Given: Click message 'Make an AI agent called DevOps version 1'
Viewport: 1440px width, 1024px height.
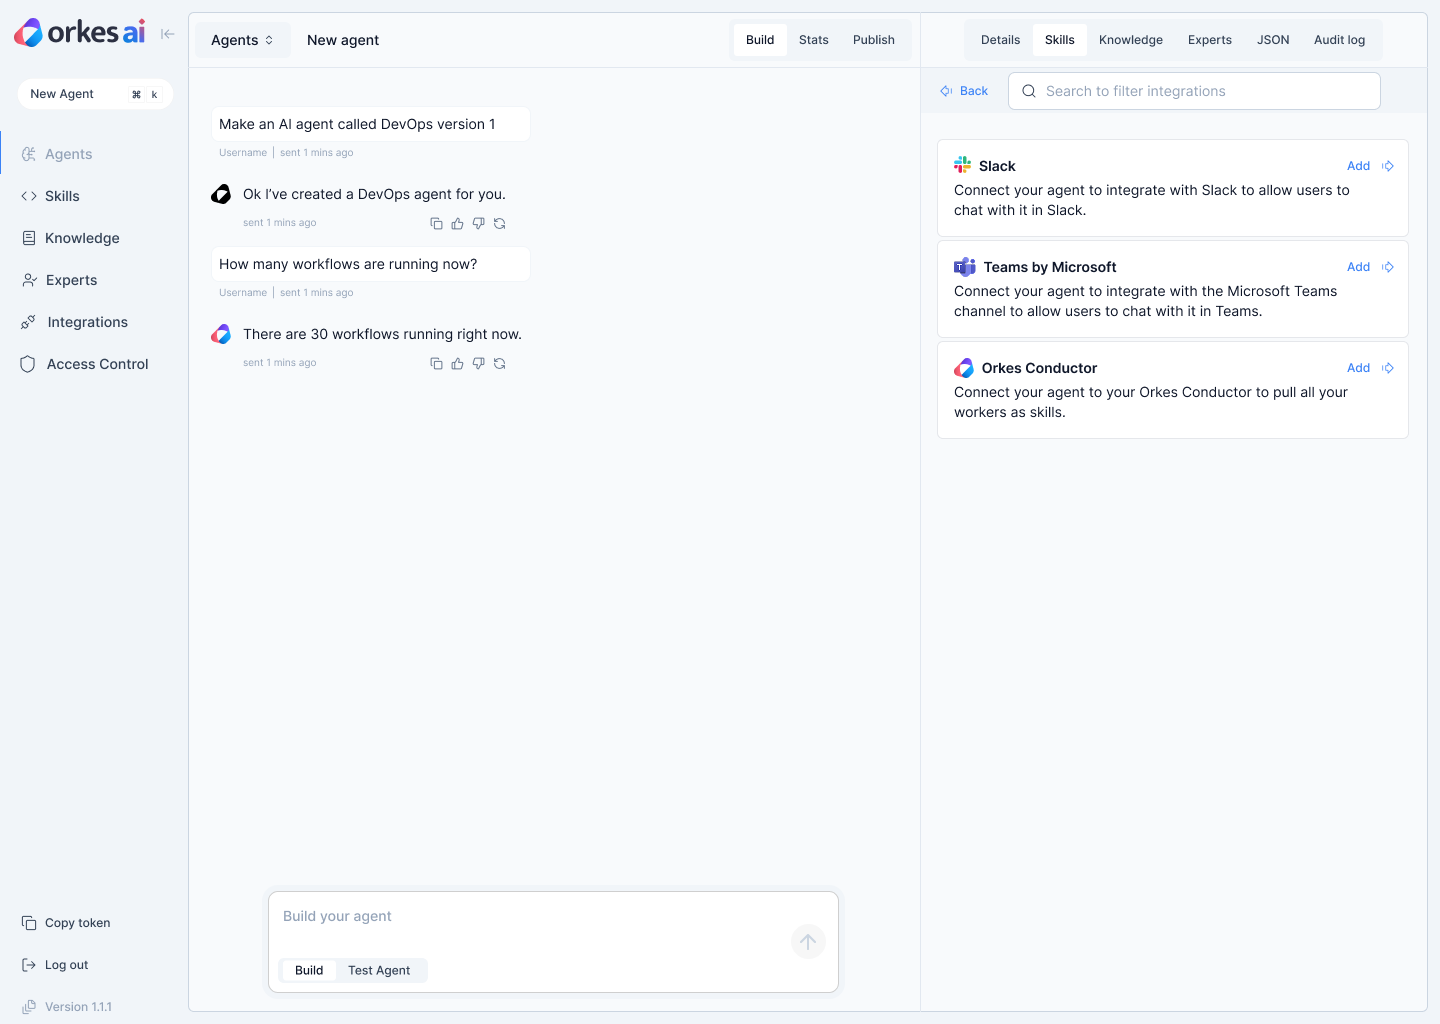Looking at the screenshot, I should (x=370, y=124).
